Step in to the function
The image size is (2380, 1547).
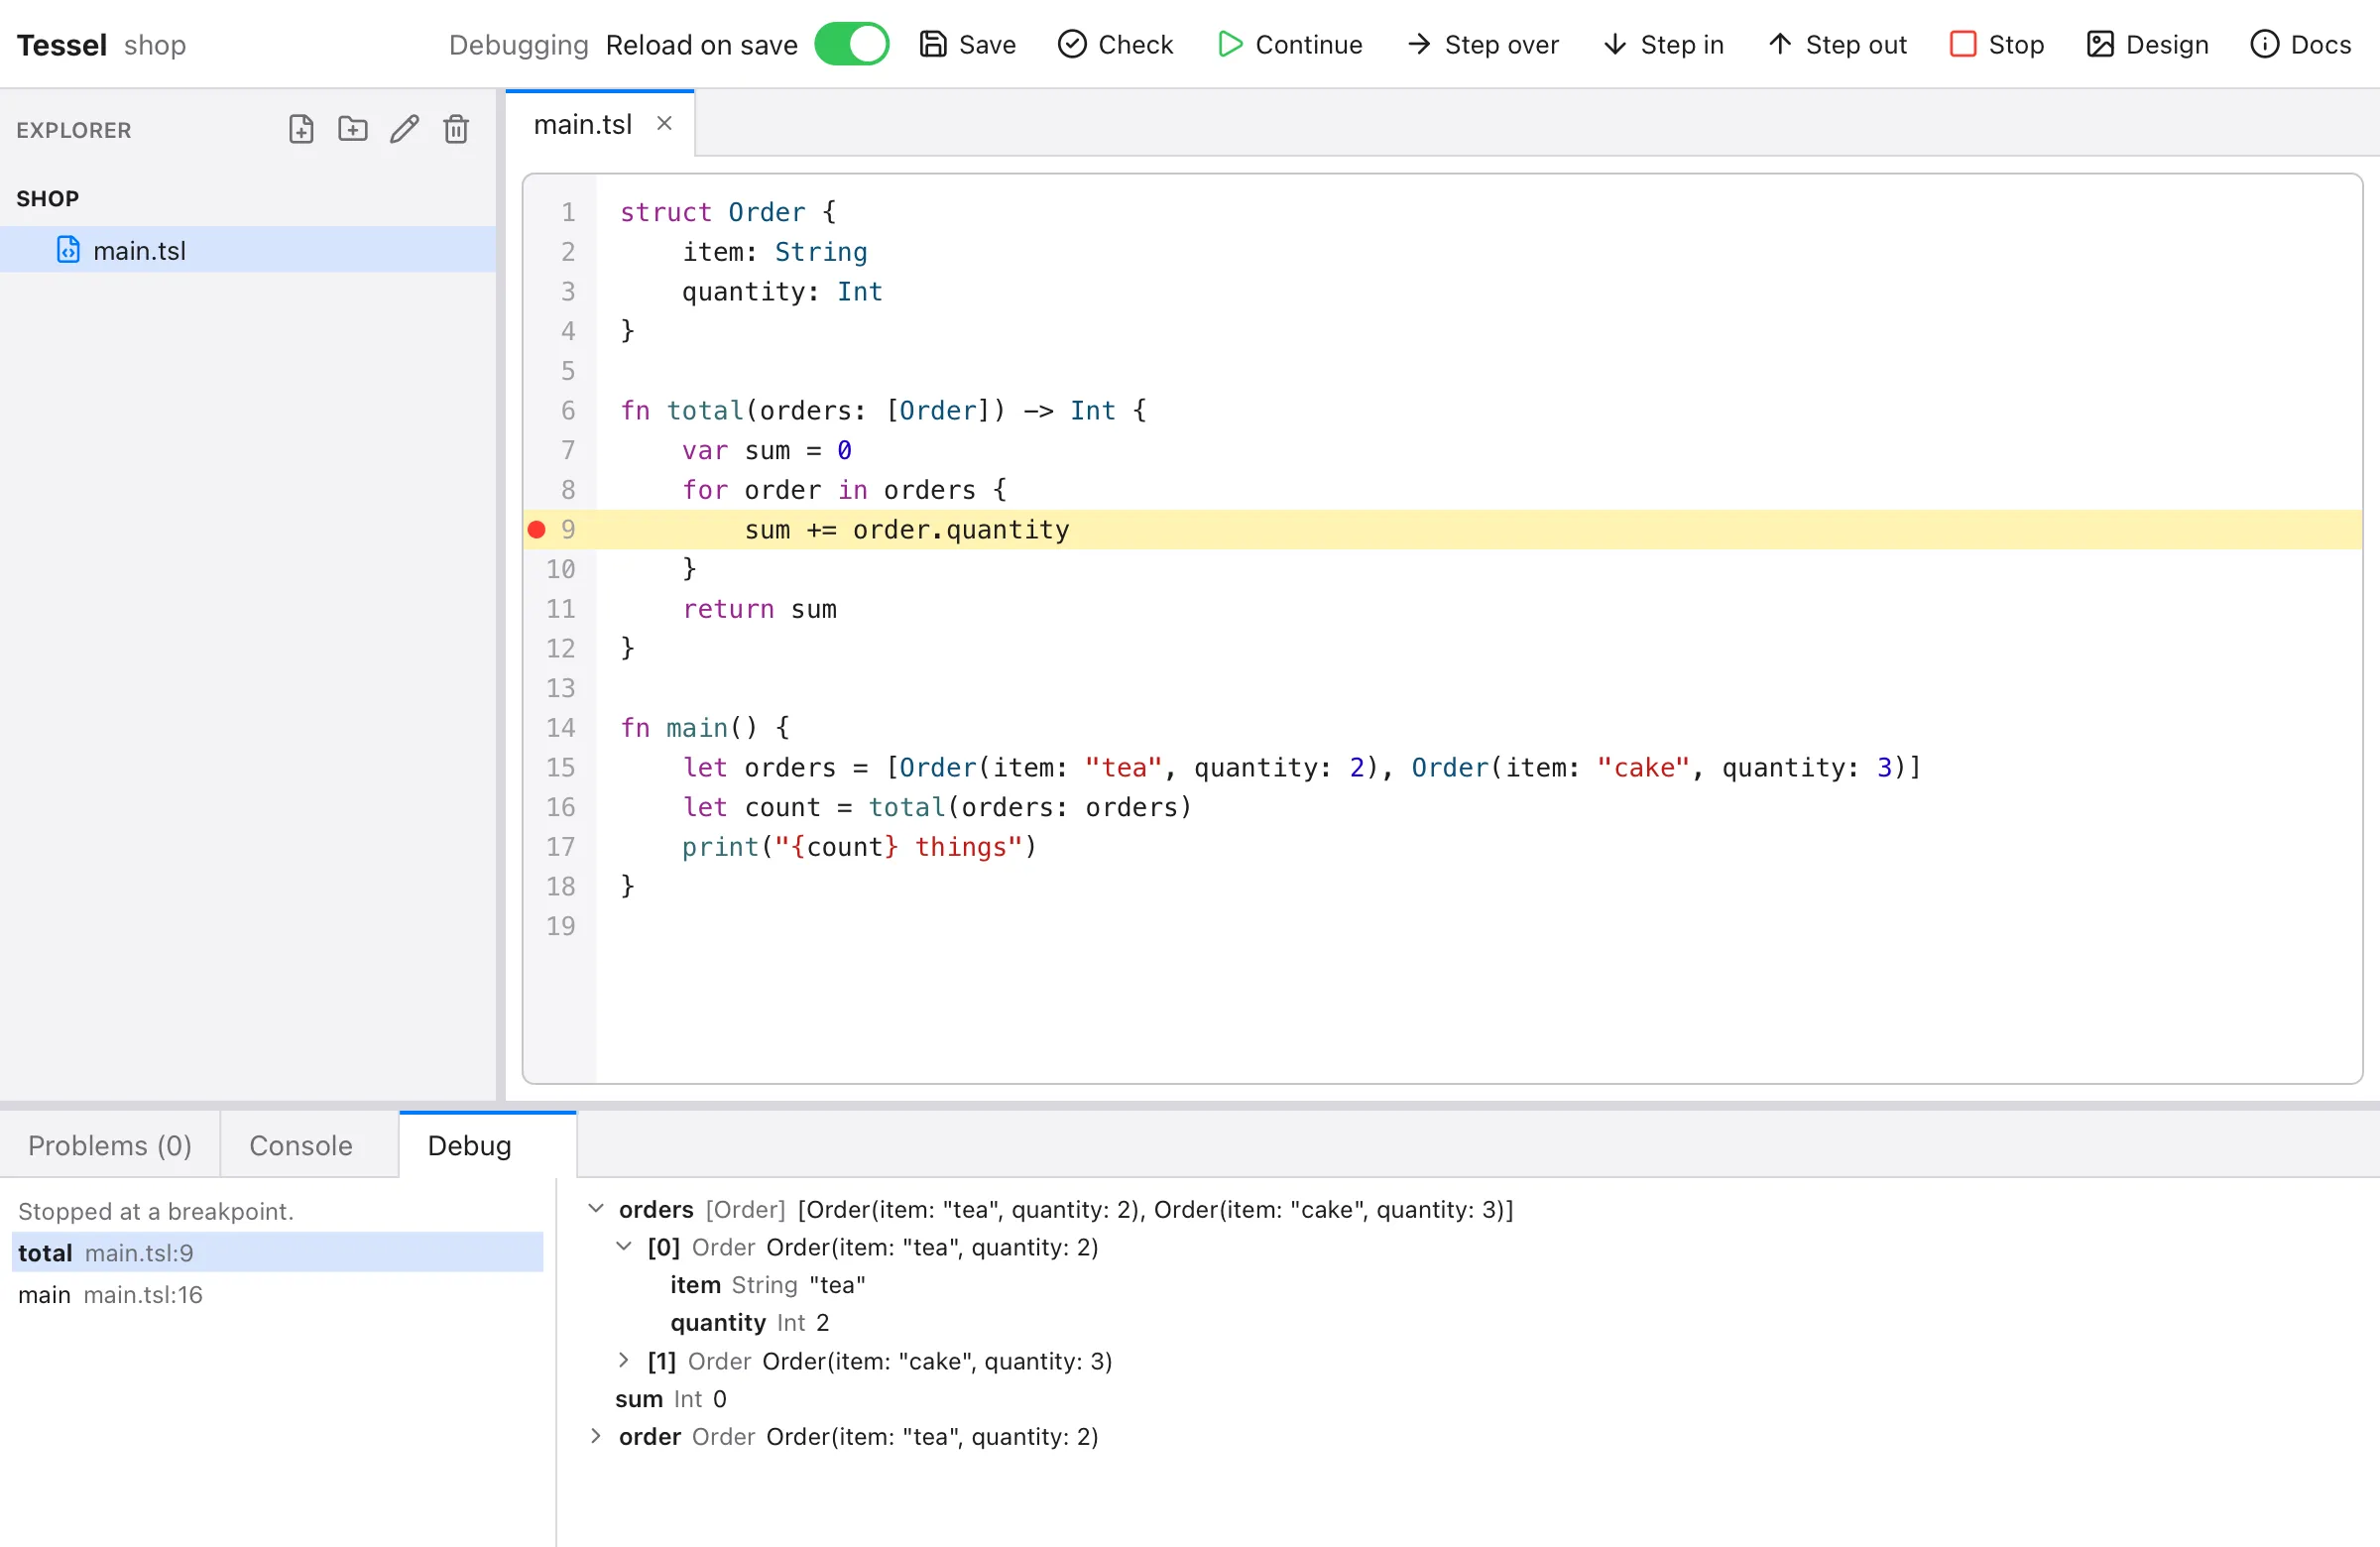(1663, 44)
